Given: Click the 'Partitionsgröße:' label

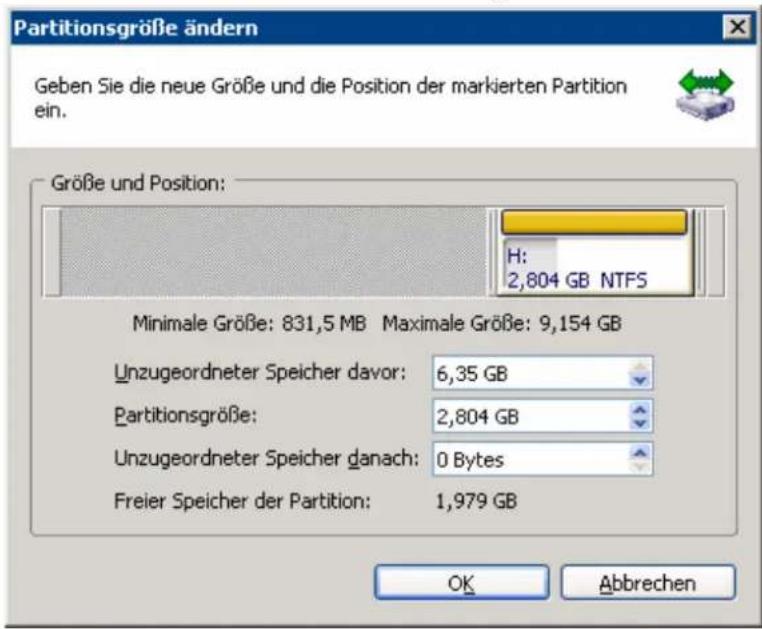Looking at the screenshot, I should (186, 416).
